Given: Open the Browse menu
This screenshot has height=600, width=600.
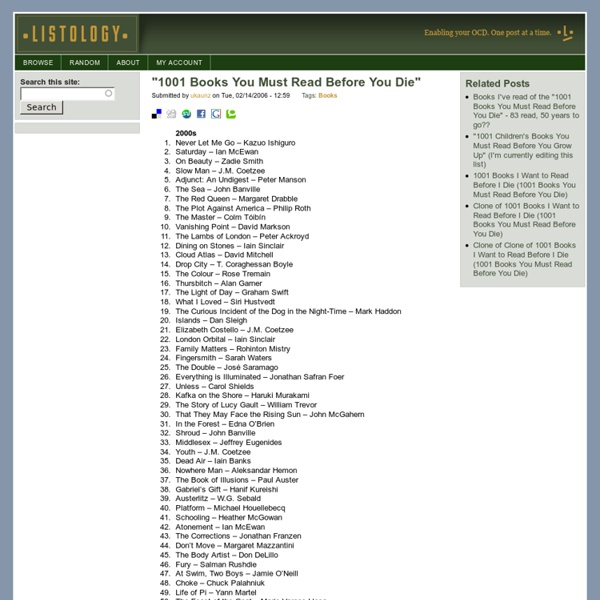Looking at the screenshot, I should [x=38, y=62].
